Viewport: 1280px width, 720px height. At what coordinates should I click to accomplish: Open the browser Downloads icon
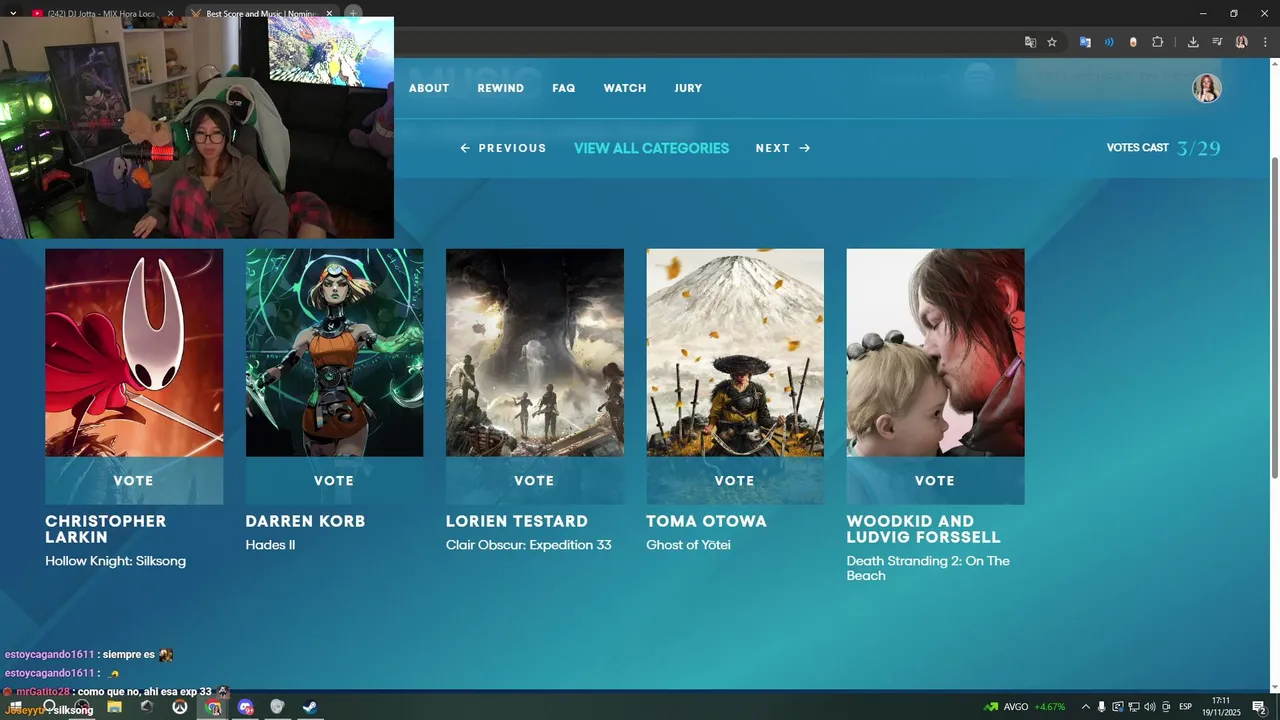1193,42
